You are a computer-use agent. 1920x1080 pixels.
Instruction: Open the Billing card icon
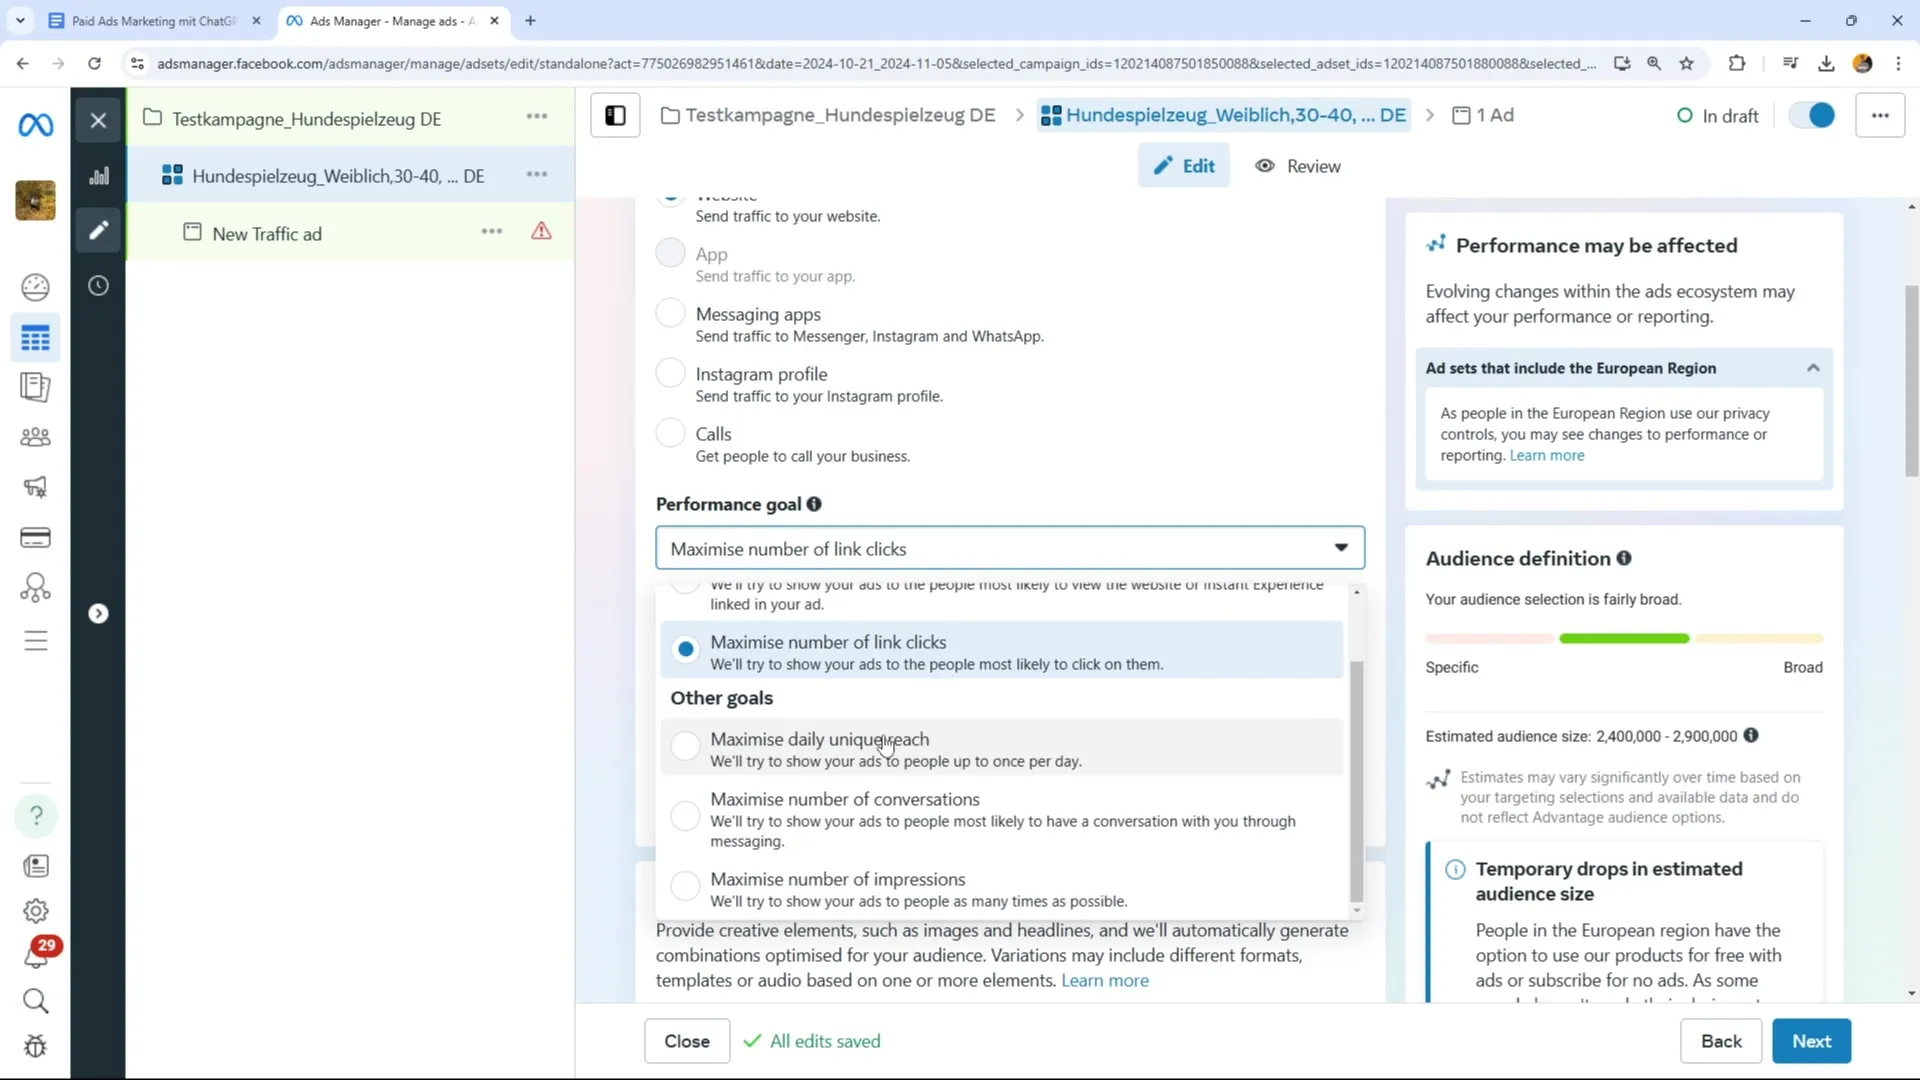(35, 538)
